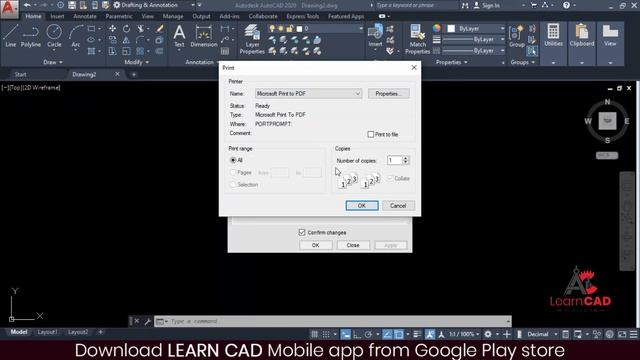Viewport: 640px width, 360px height.
Task: Expand the Draw panel
Action: tap(53, 62)
